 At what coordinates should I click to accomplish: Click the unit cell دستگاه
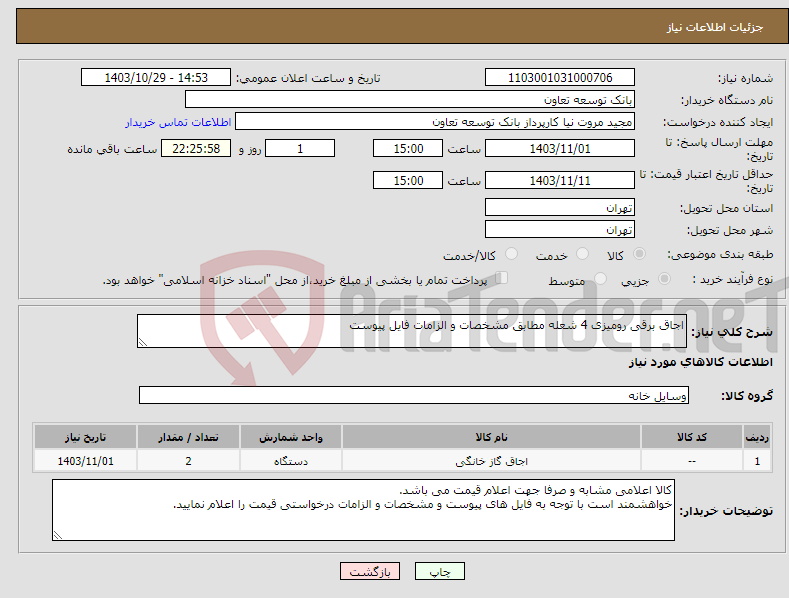[x=291, y=461]
